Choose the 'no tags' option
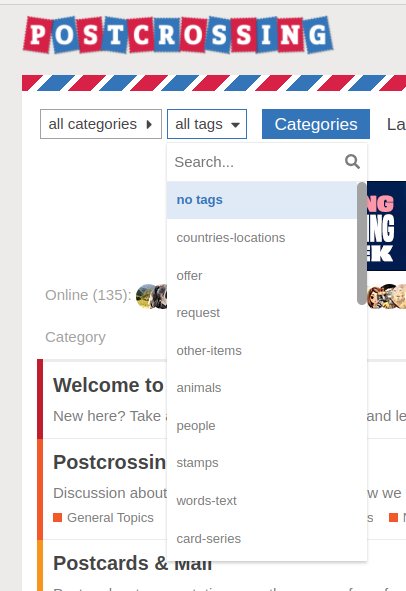The width and height of the screenshot is (406, 591). 262,200
